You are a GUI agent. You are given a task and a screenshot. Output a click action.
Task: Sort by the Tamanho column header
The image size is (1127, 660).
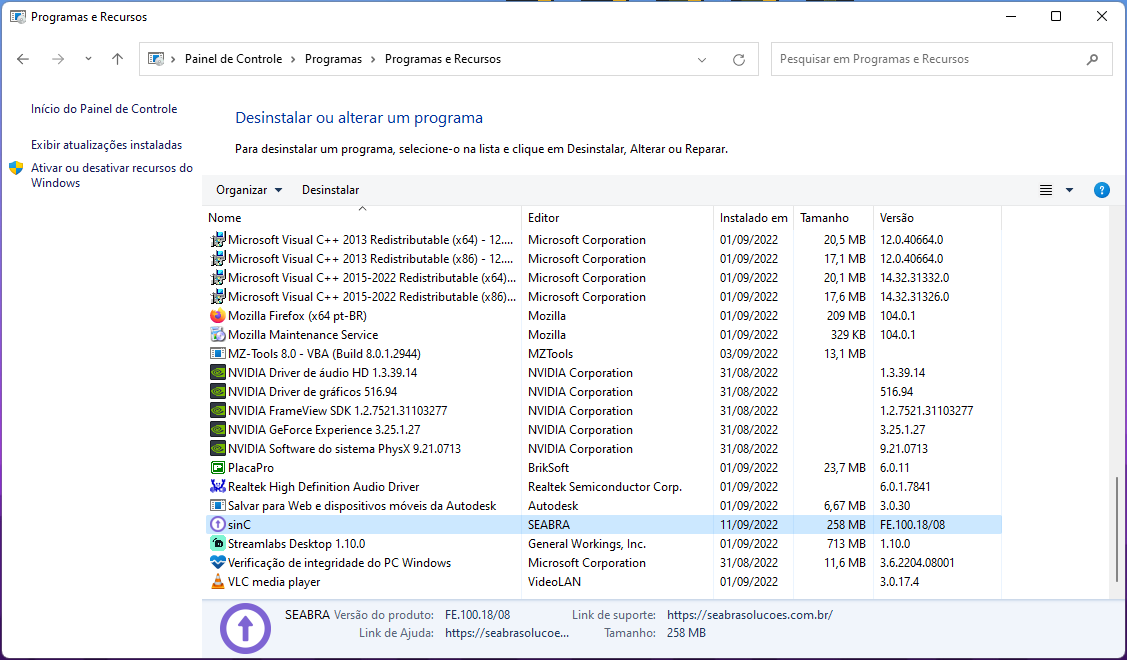click(x=834, y=217)
